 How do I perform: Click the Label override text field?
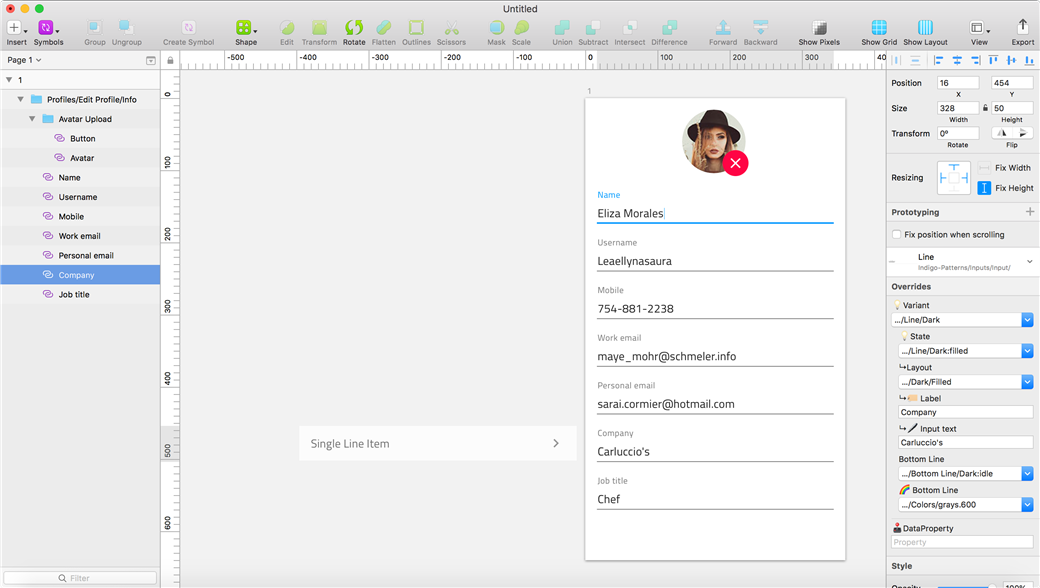click(x=965, y=412)
